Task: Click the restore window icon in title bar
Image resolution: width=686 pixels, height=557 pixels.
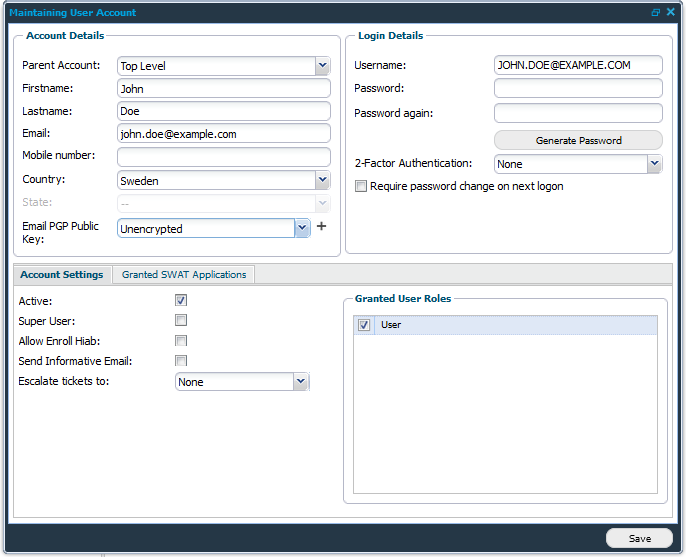Action: click(x=656, y=13)
